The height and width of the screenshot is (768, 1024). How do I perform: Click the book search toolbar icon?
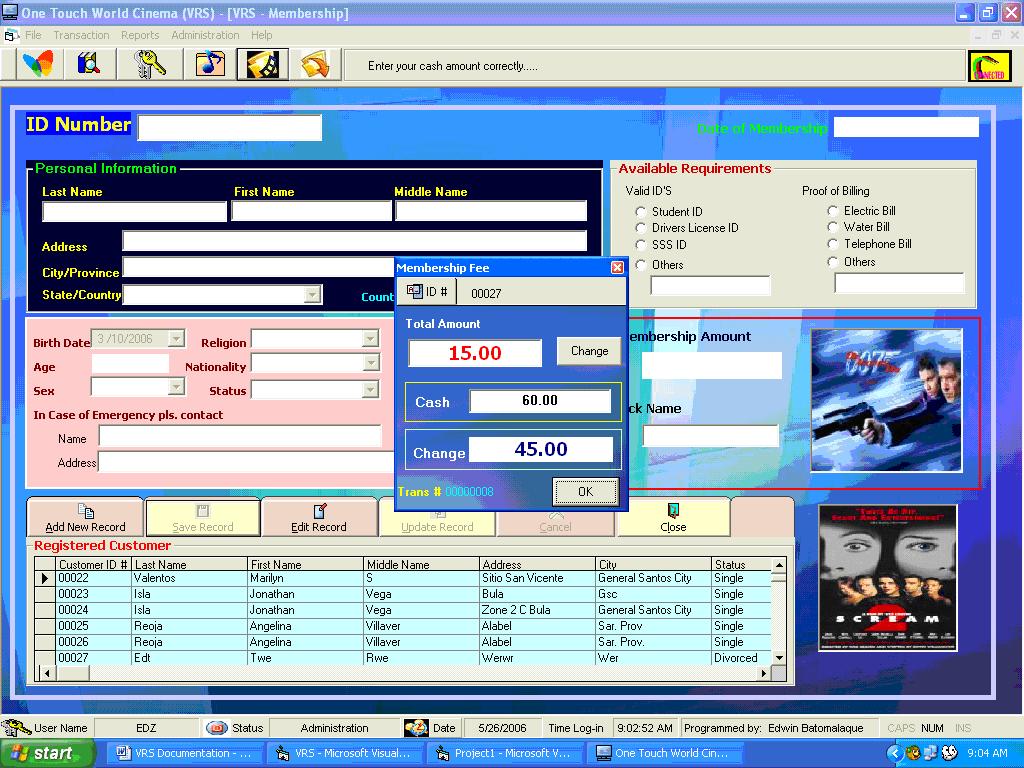[x=89, y=64]
